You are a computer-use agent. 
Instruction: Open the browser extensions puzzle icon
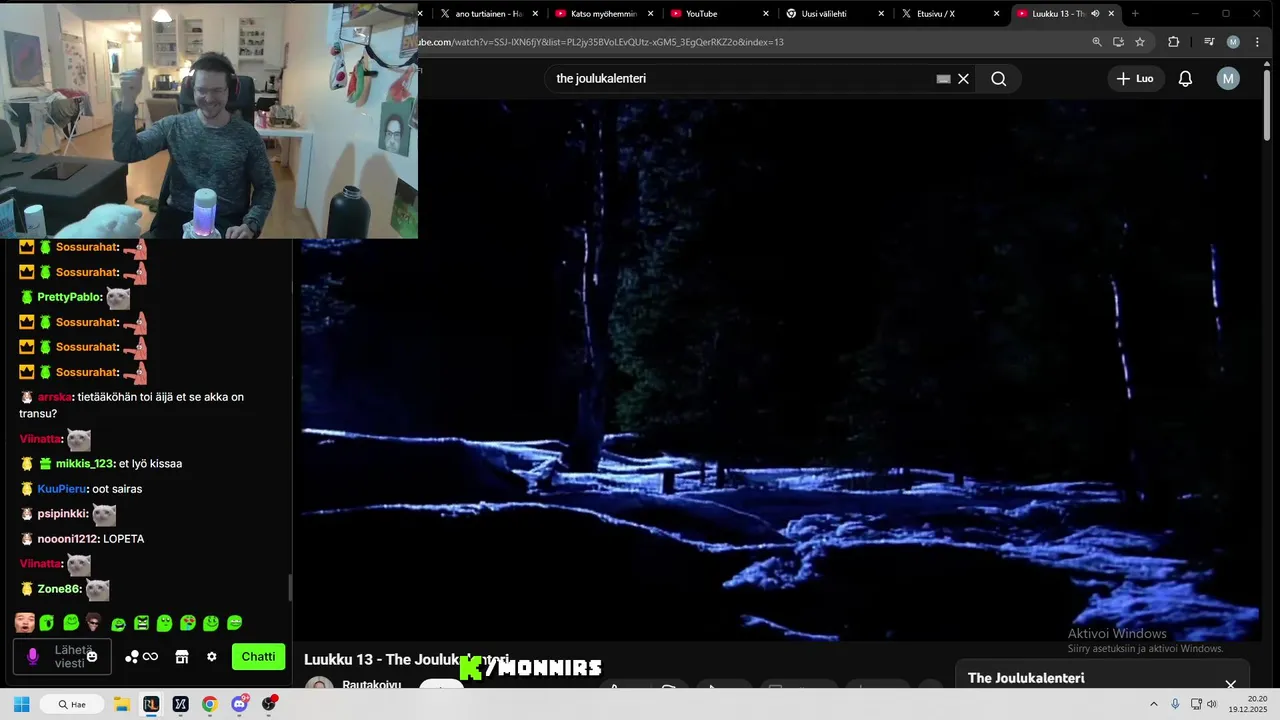[x=1174, y=42]
